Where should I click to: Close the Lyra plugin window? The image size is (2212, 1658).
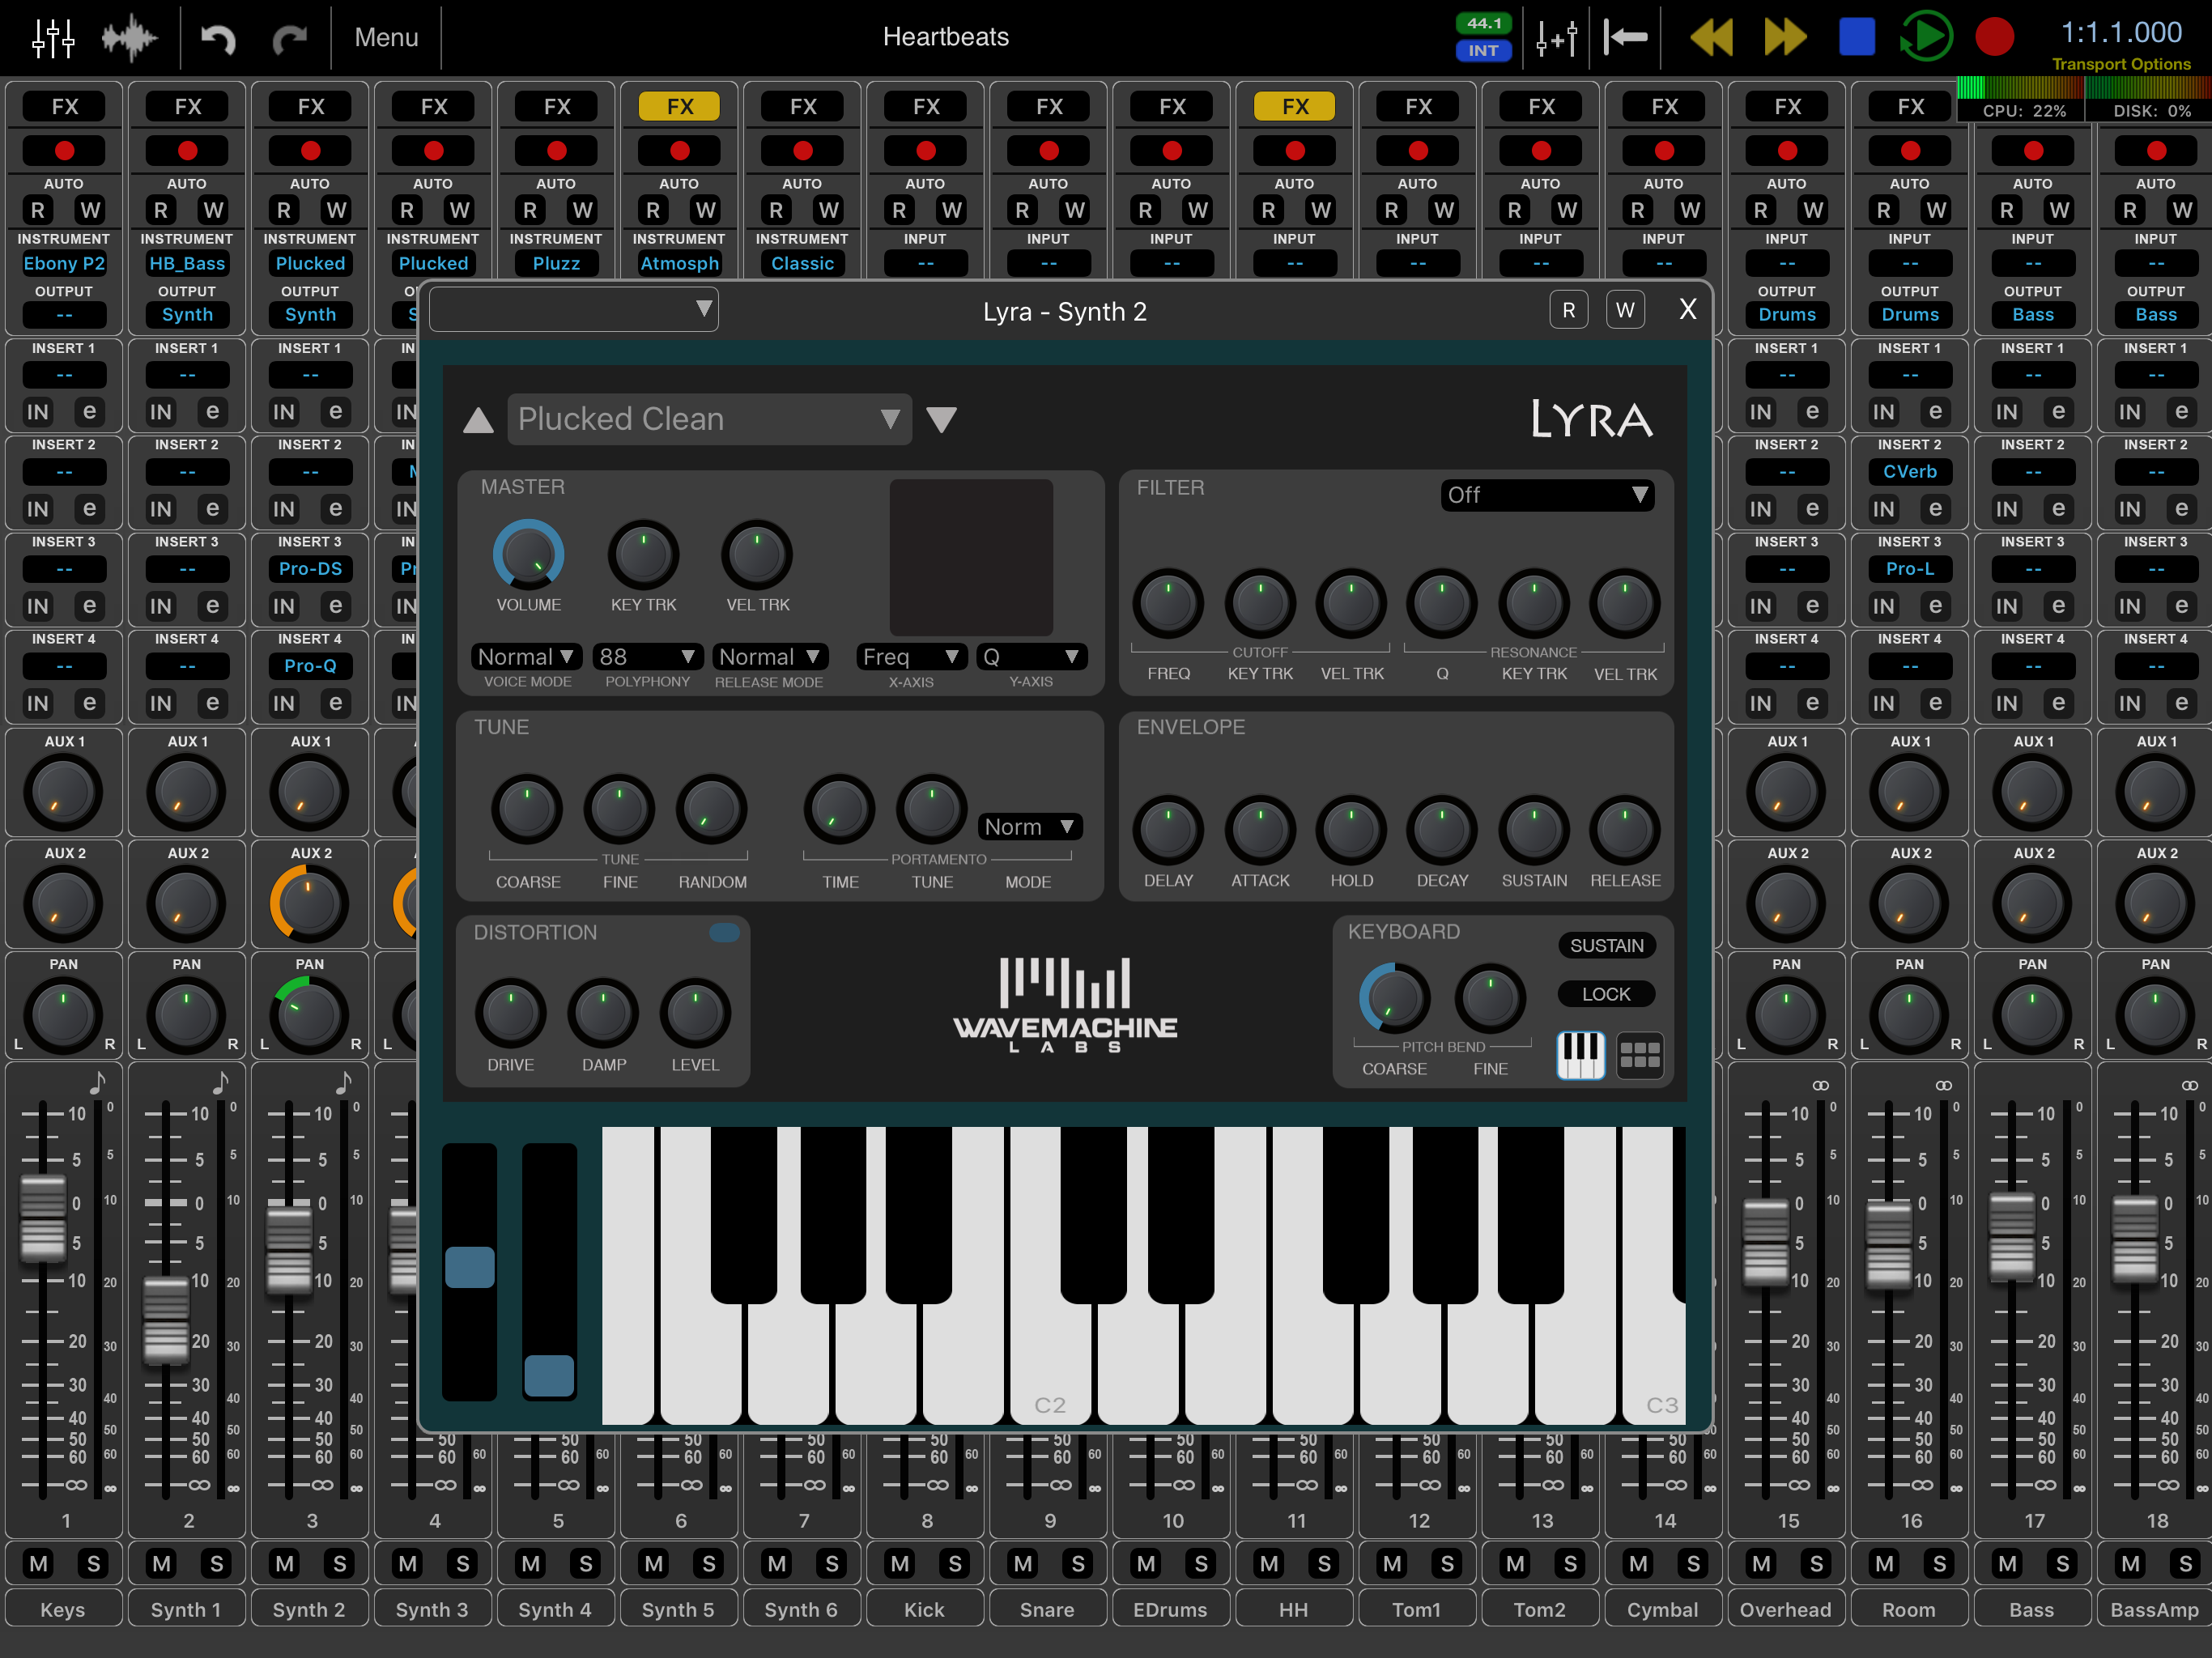point(1687,310)
